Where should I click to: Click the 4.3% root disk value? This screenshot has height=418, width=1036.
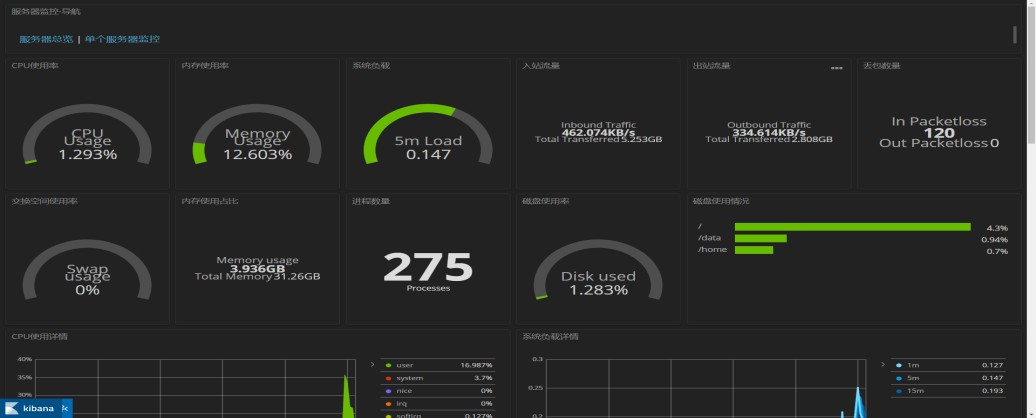pos(997,228)
